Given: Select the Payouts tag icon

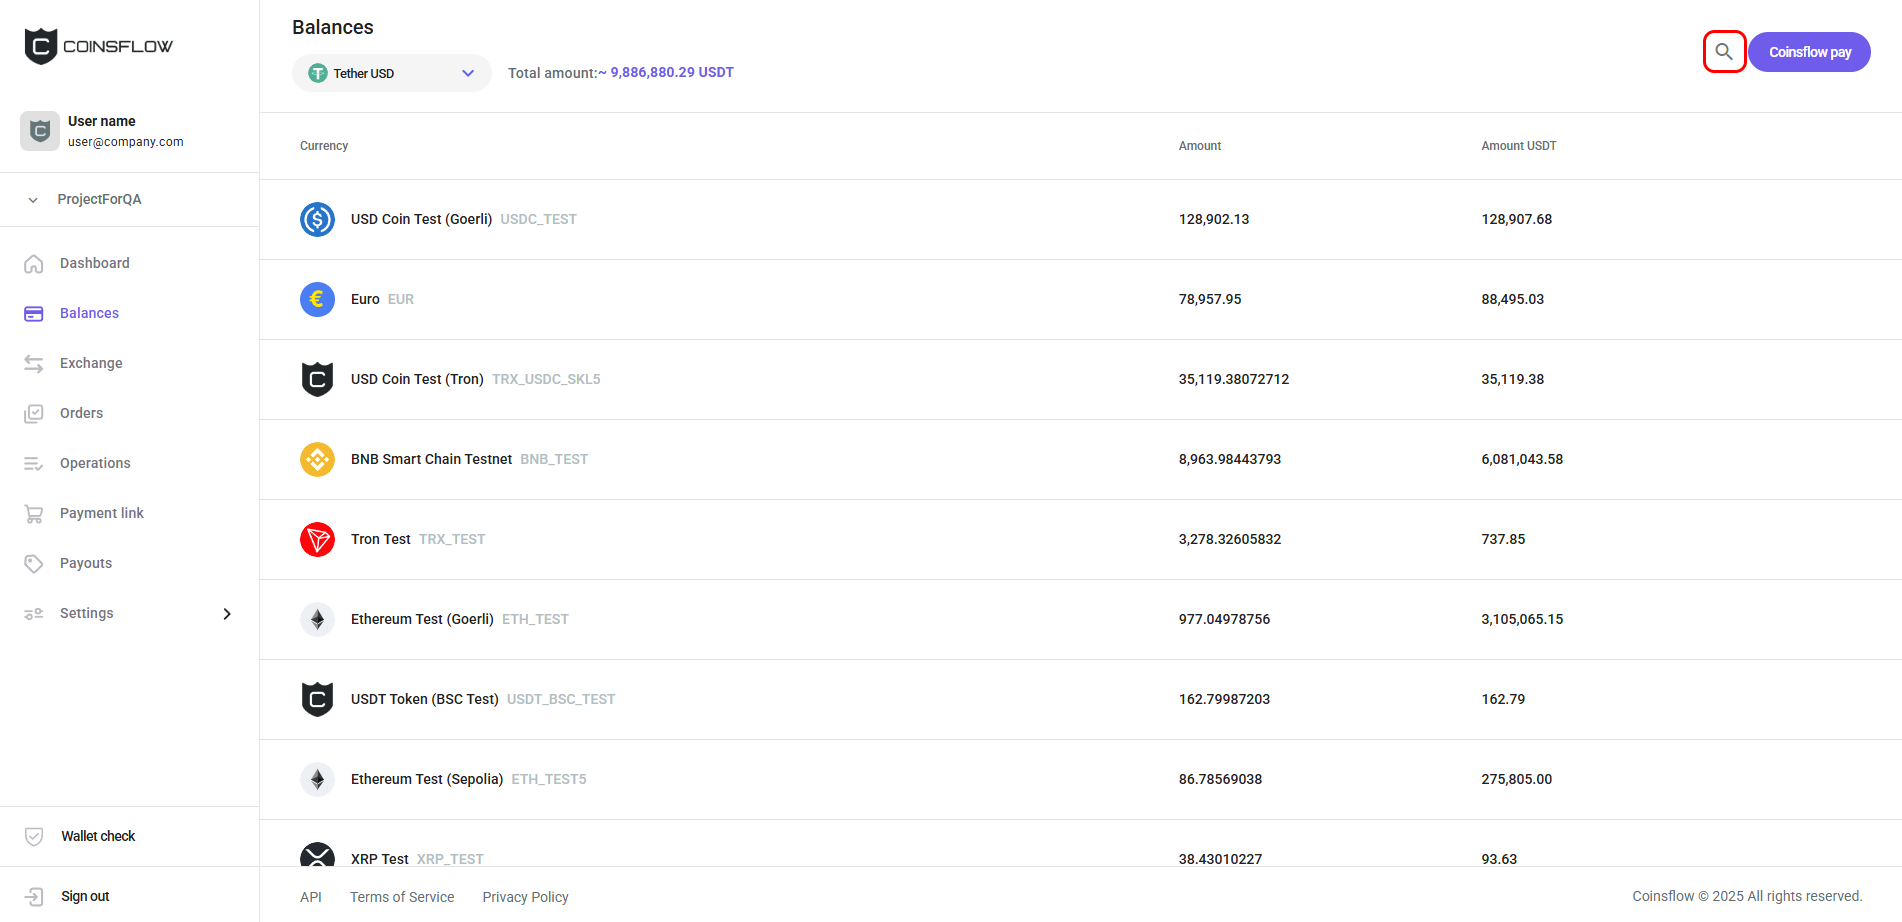Looking at the screenshot, I should [33, 563].
